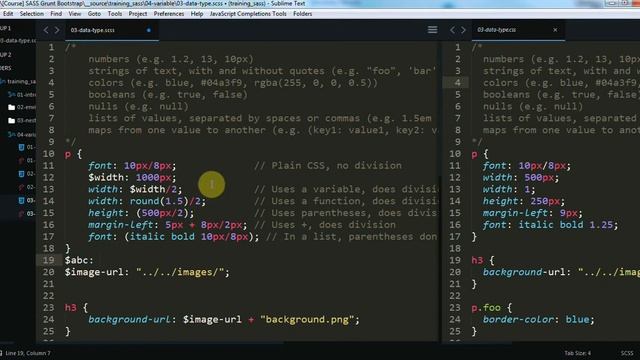Open the 02- Sass file icon in sidebar

[x=21, y=187]
